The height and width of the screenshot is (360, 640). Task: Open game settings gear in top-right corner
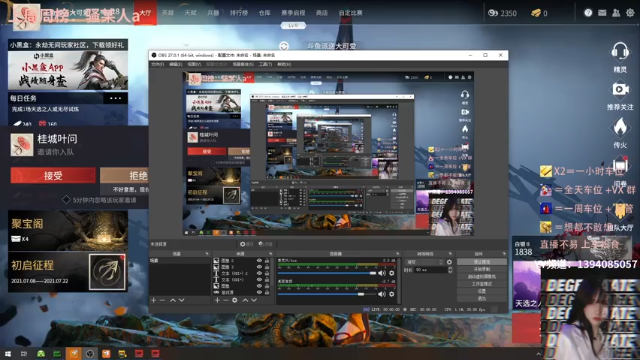coord(630,13)
